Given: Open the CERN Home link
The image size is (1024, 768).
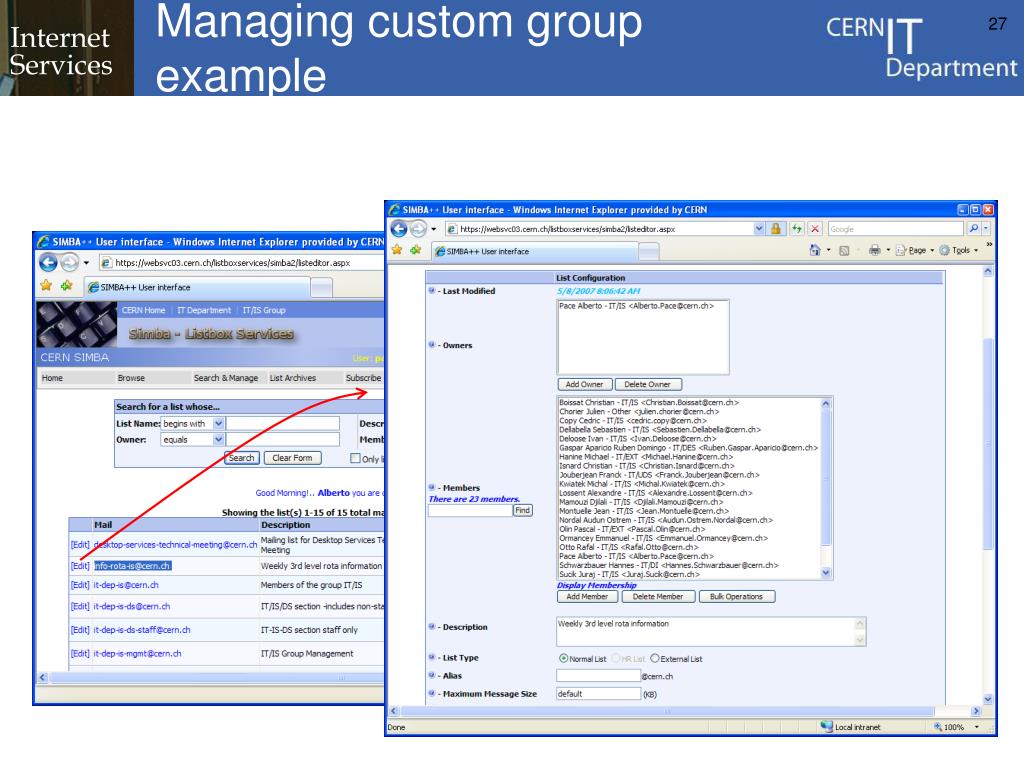Looking at the screenshot, I should pos(143,310).
